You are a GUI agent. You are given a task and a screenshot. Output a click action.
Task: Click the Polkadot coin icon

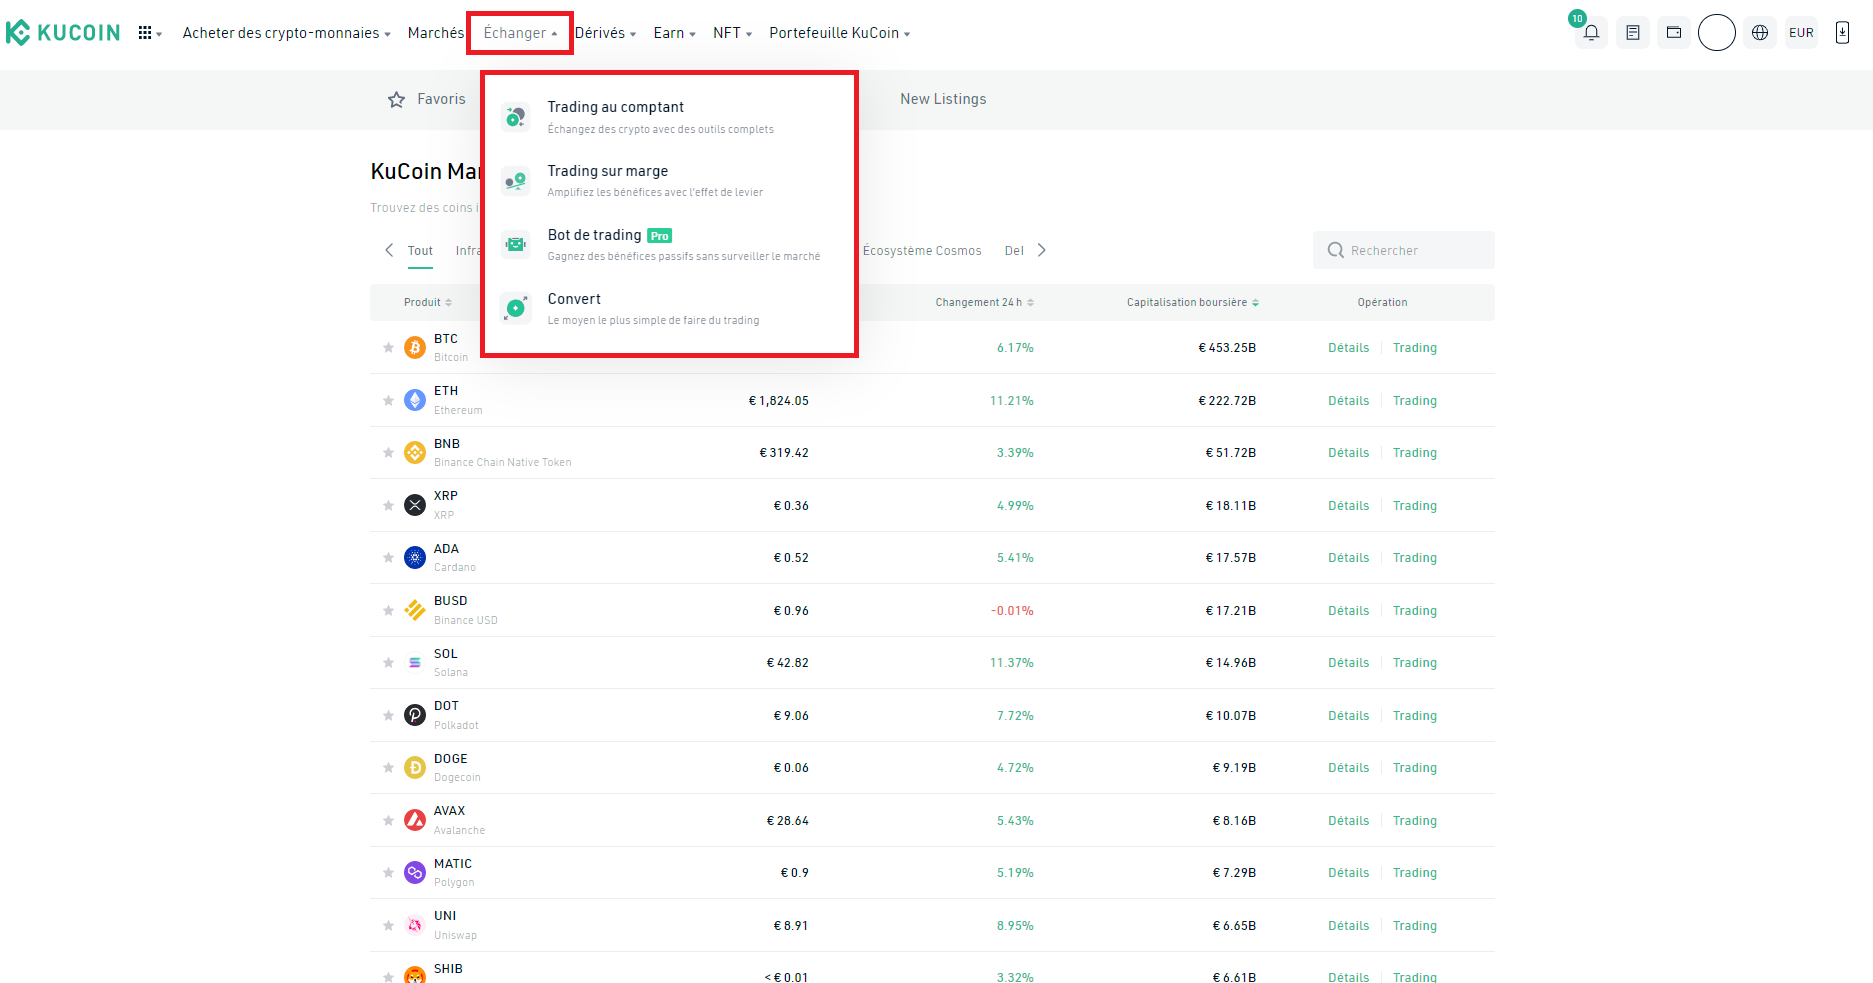pos(415,715)
